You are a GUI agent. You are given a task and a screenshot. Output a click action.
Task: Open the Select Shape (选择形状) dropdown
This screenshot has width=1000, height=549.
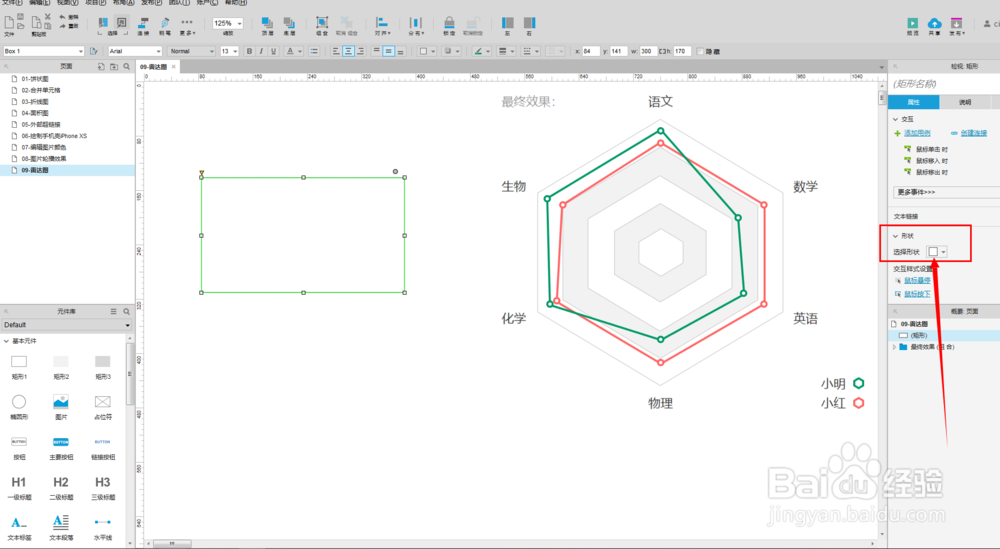[937, 252]
